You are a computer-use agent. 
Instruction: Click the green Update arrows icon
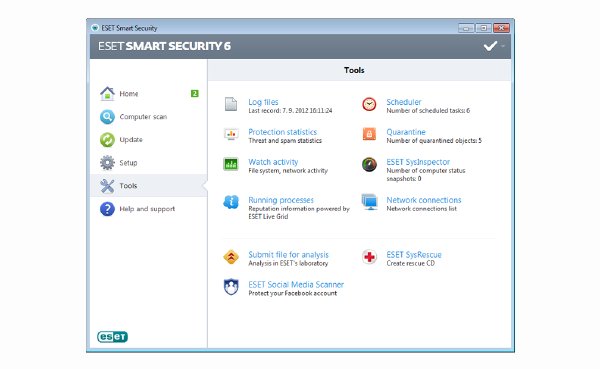point(107,140)
